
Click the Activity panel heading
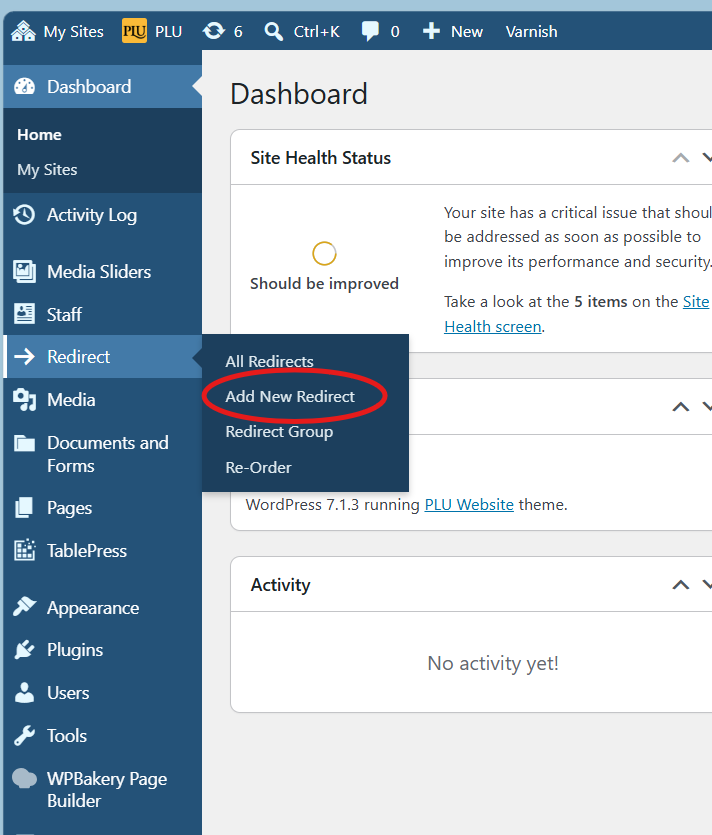(x=281, y=585)
